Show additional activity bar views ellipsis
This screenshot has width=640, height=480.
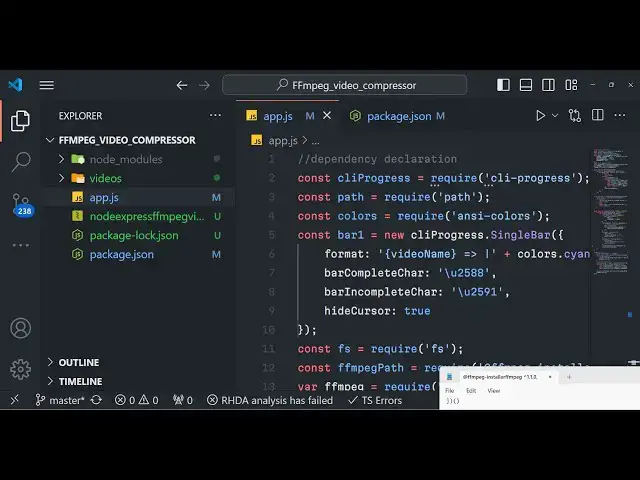(x=20, y=245)
